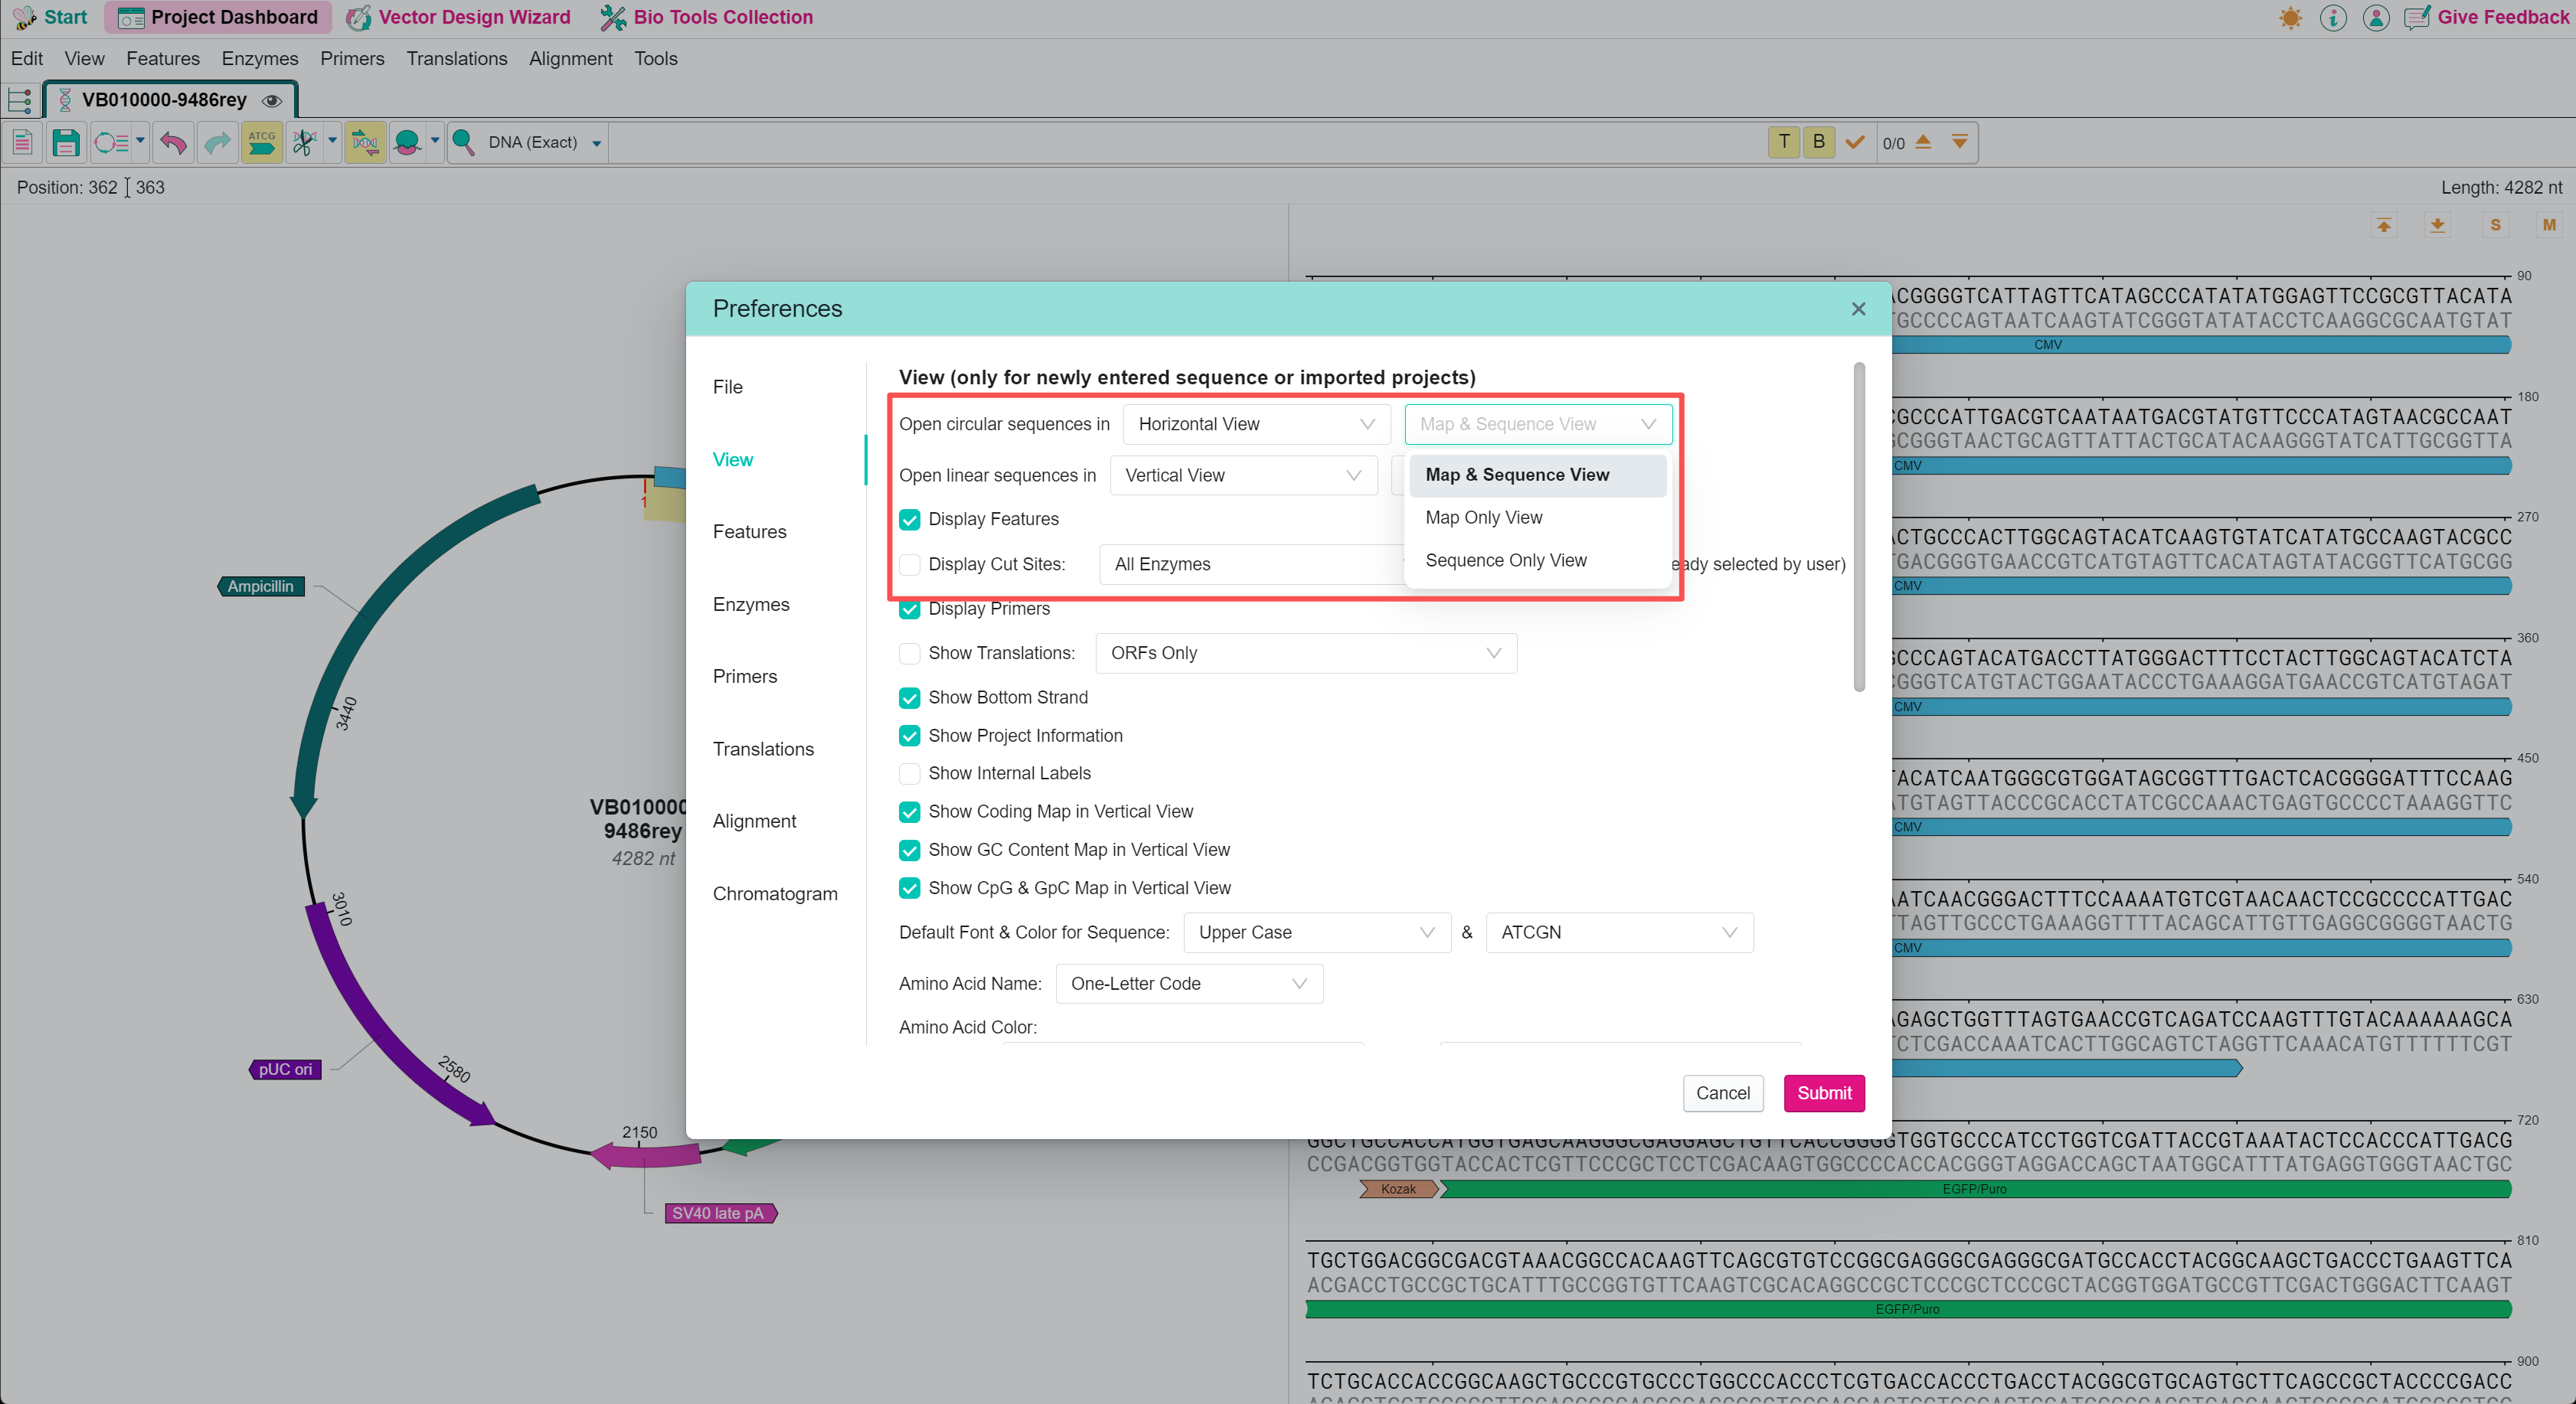Open the Upper Case font dropdown

point(1316,932)
